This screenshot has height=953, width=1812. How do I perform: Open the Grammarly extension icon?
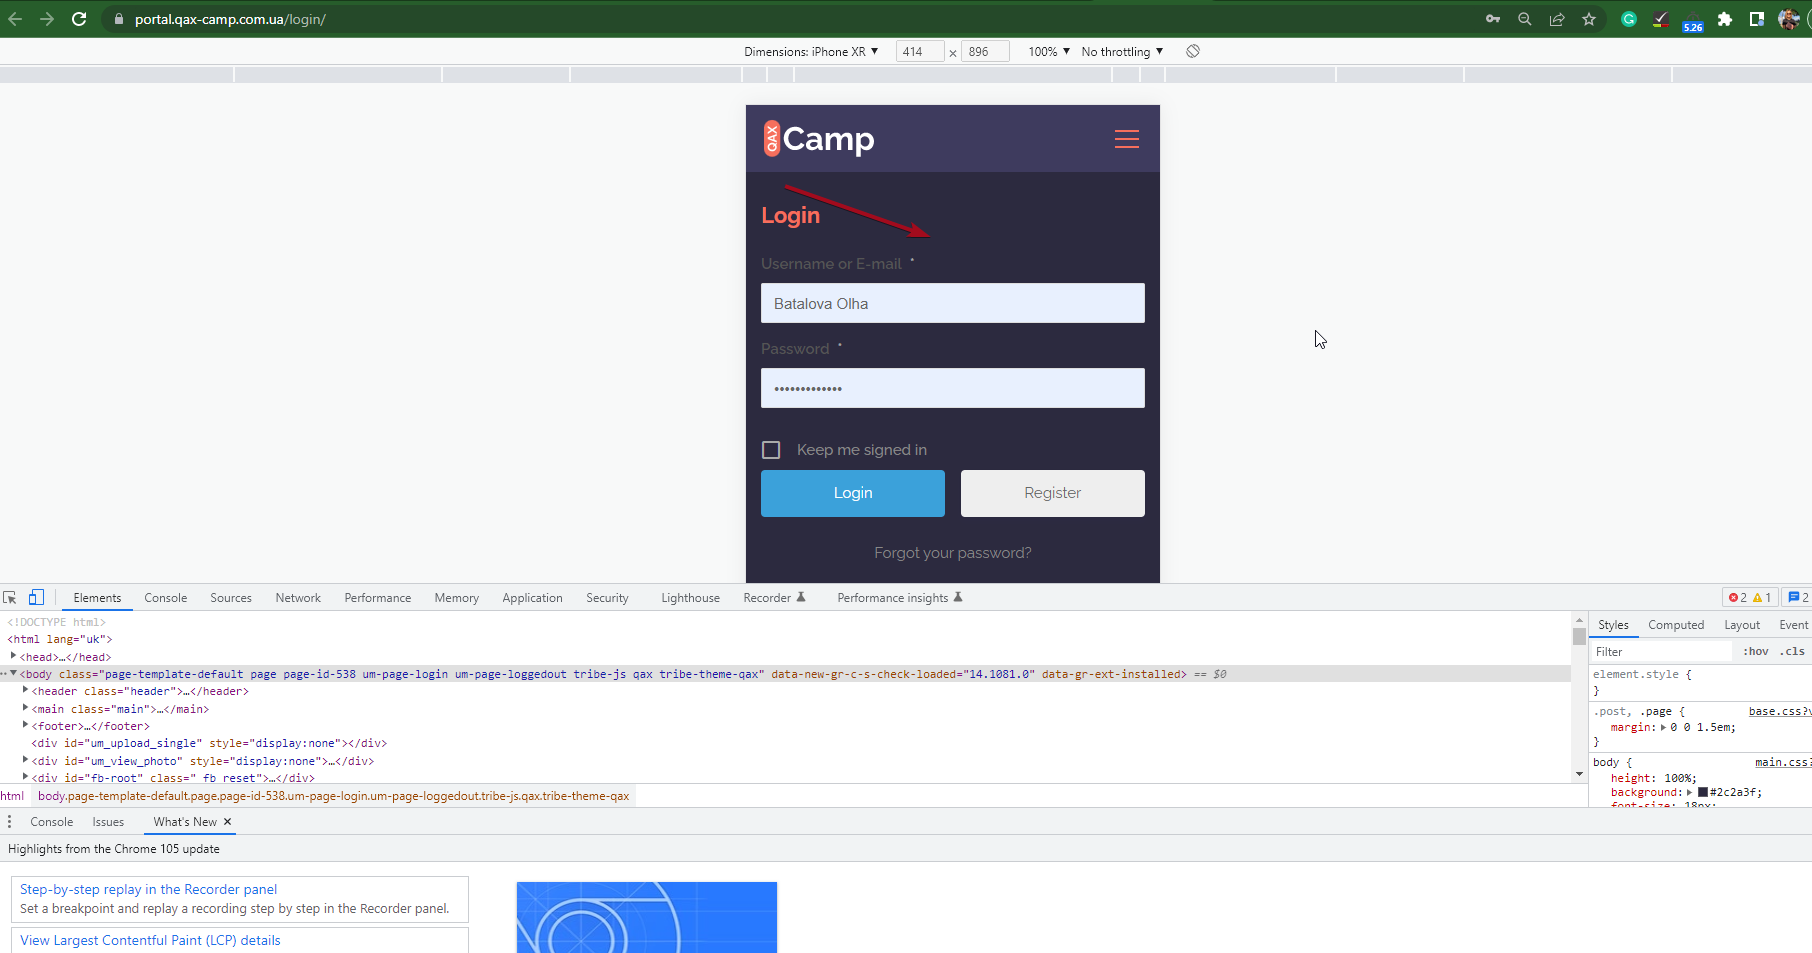pos(1629,19)
